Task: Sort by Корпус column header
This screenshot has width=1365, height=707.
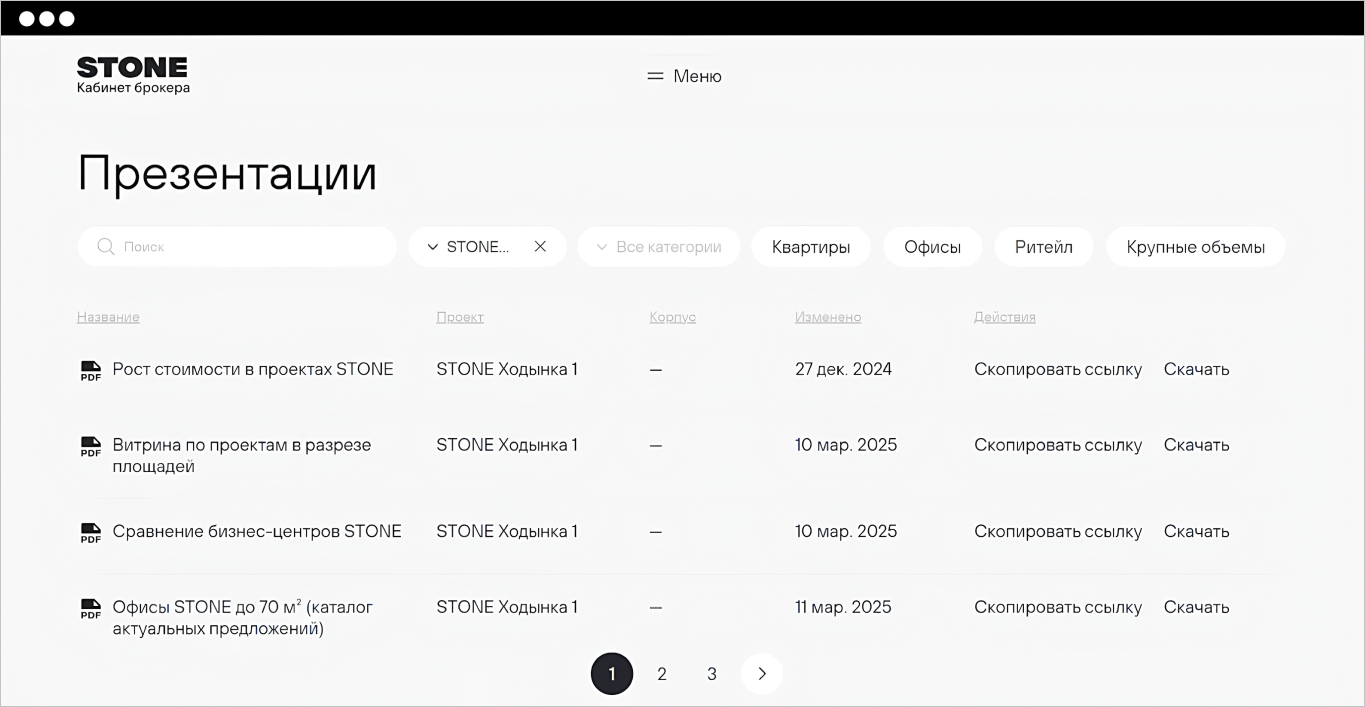Action: click(x=673, y=317)
